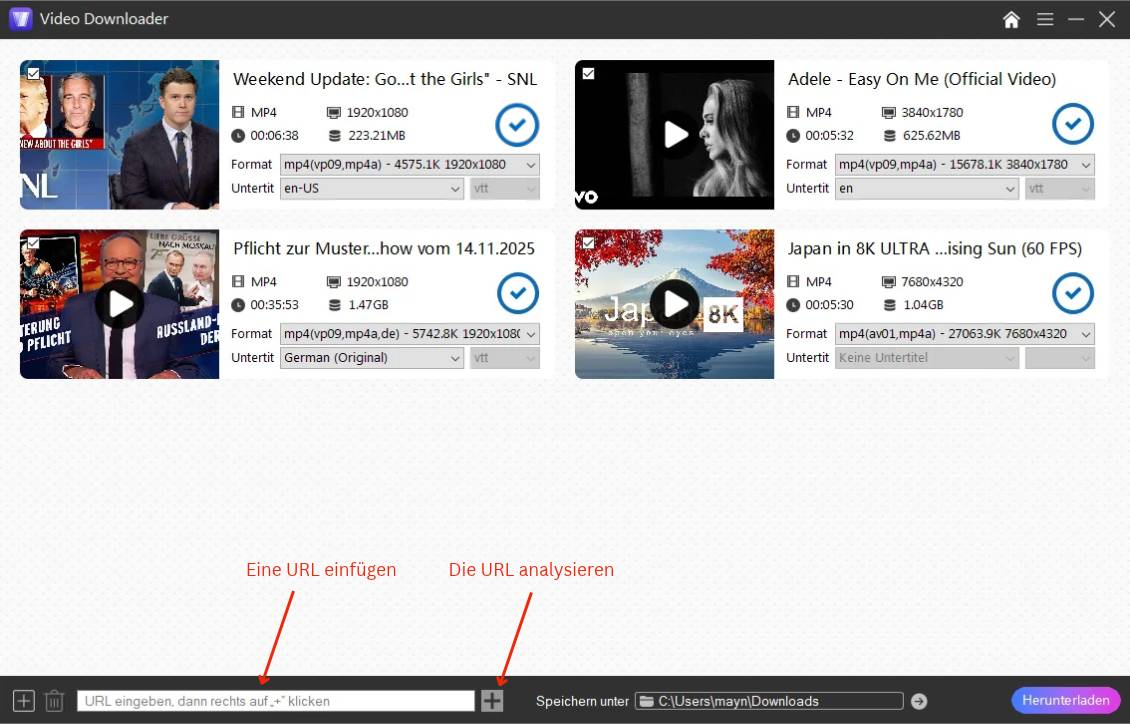This screenshot has height=724, width=1130.
Task: Open the vtt dropdown on Pflicht zur Muster card
Action: pos(504,358)
